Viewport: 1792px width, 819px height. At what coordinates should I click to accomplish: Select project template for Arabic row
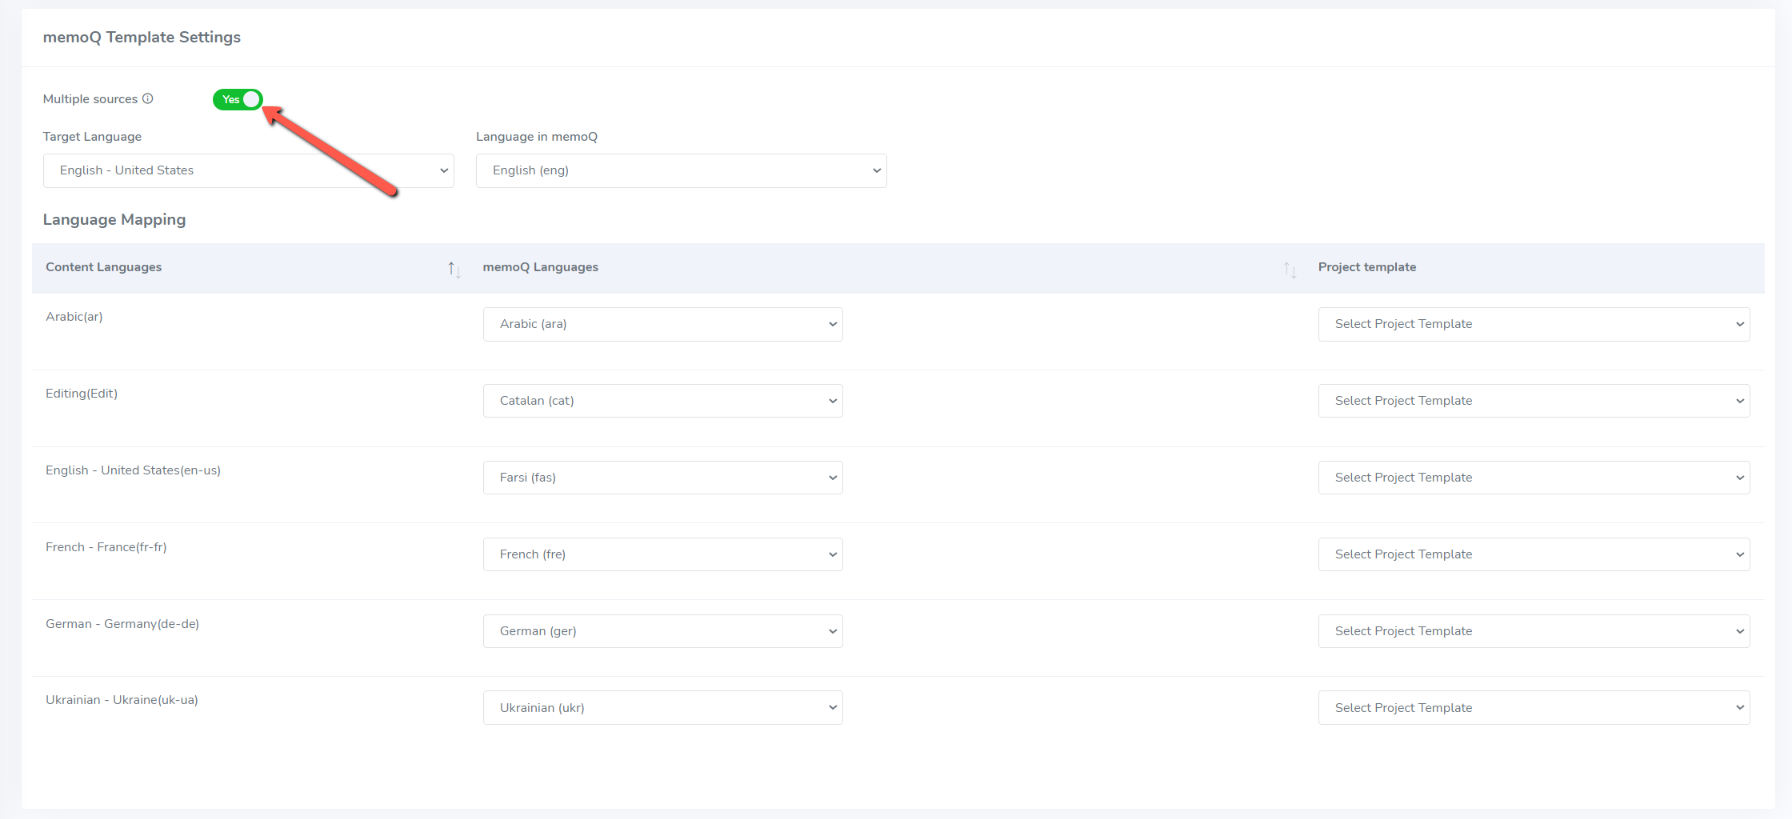(x=1534, y=324)
